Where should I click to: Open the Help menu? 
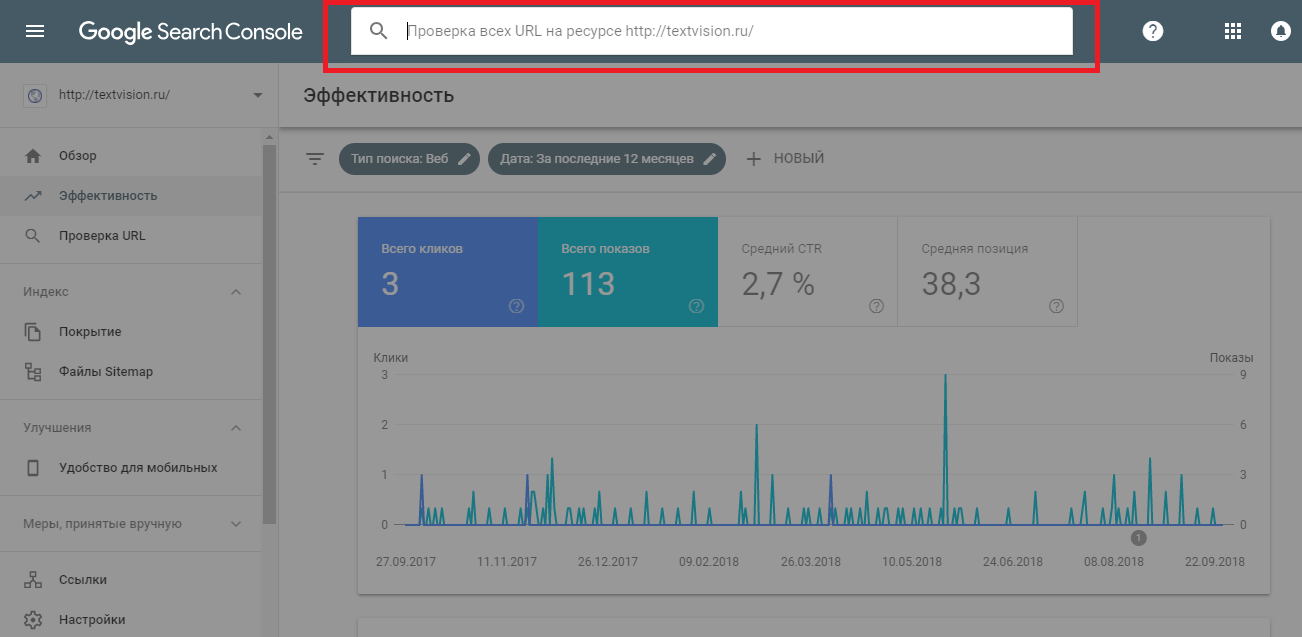tap(1152, 30)
